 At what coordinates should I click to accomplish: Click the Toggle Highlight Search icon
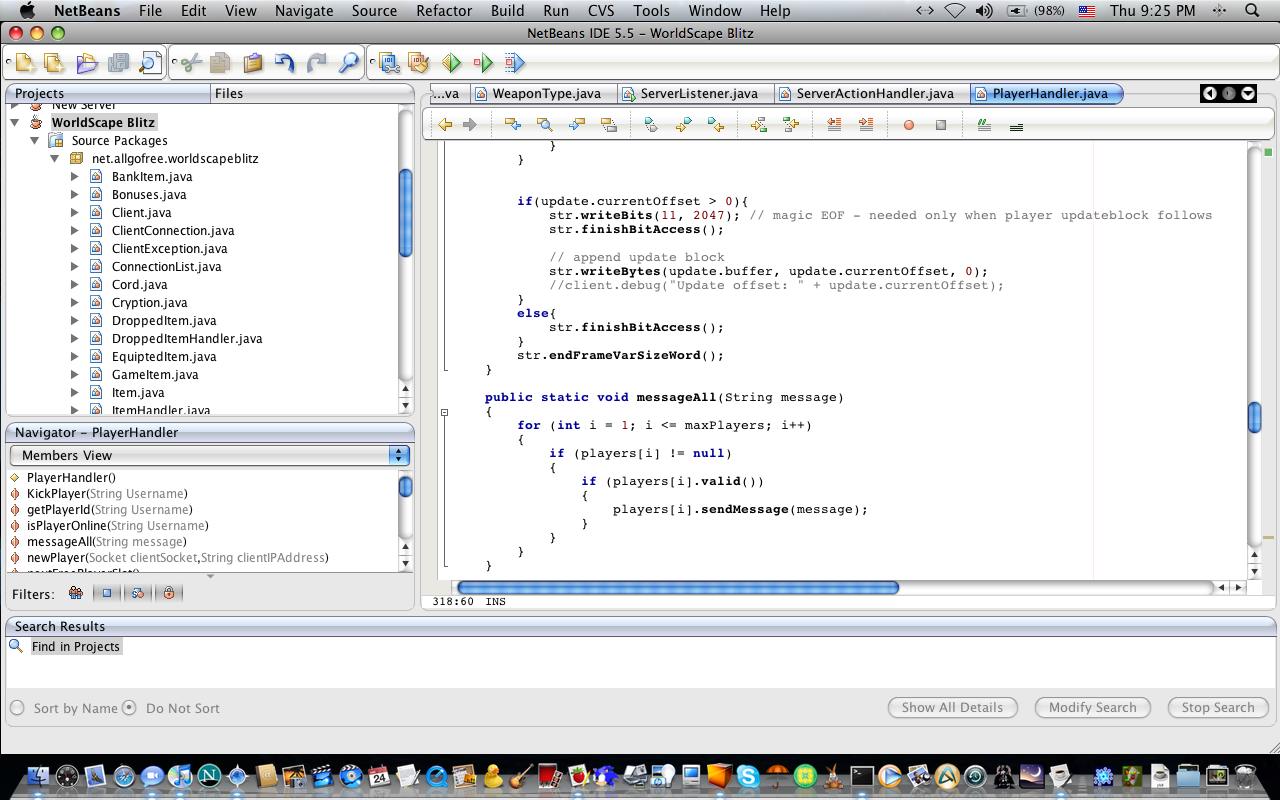coord(608,125)
